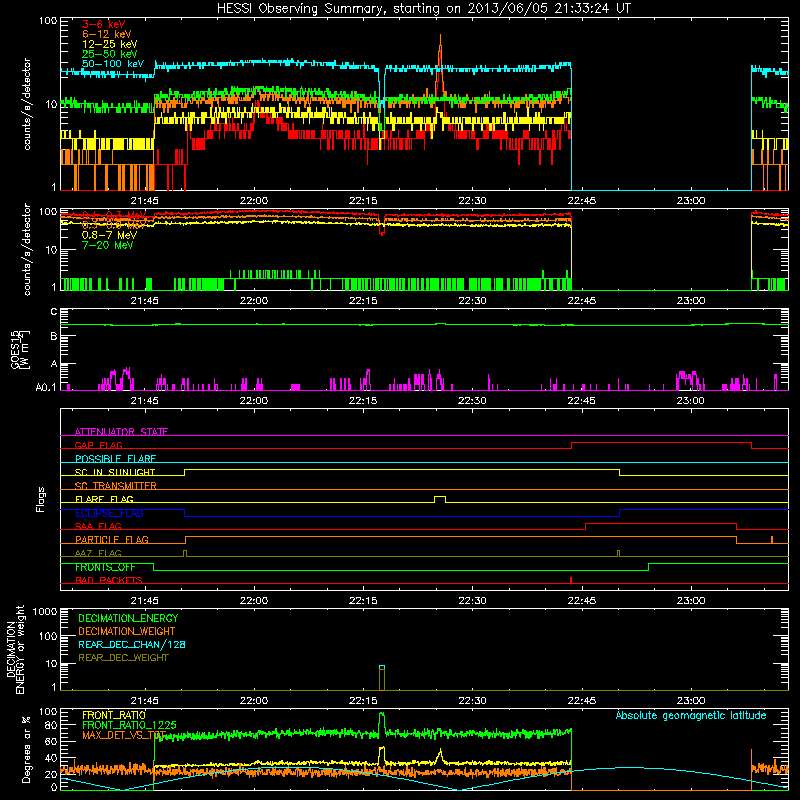Select the SAA_FLAG label
Viewport: 800px width, 800px height.
tap(98, 526)
